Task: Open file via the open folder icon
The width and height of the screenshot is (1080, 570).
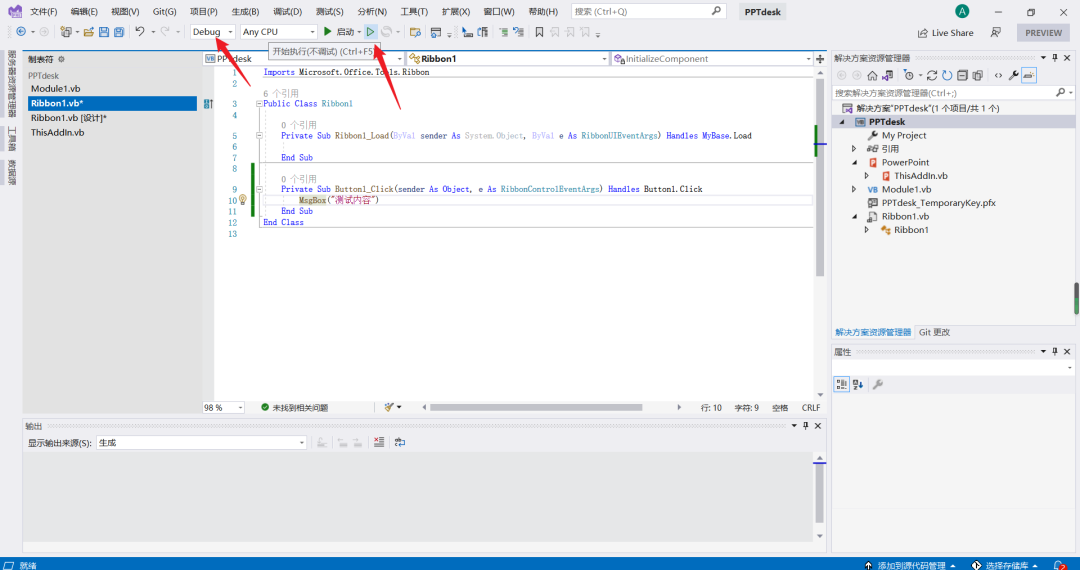Action: 89,32
